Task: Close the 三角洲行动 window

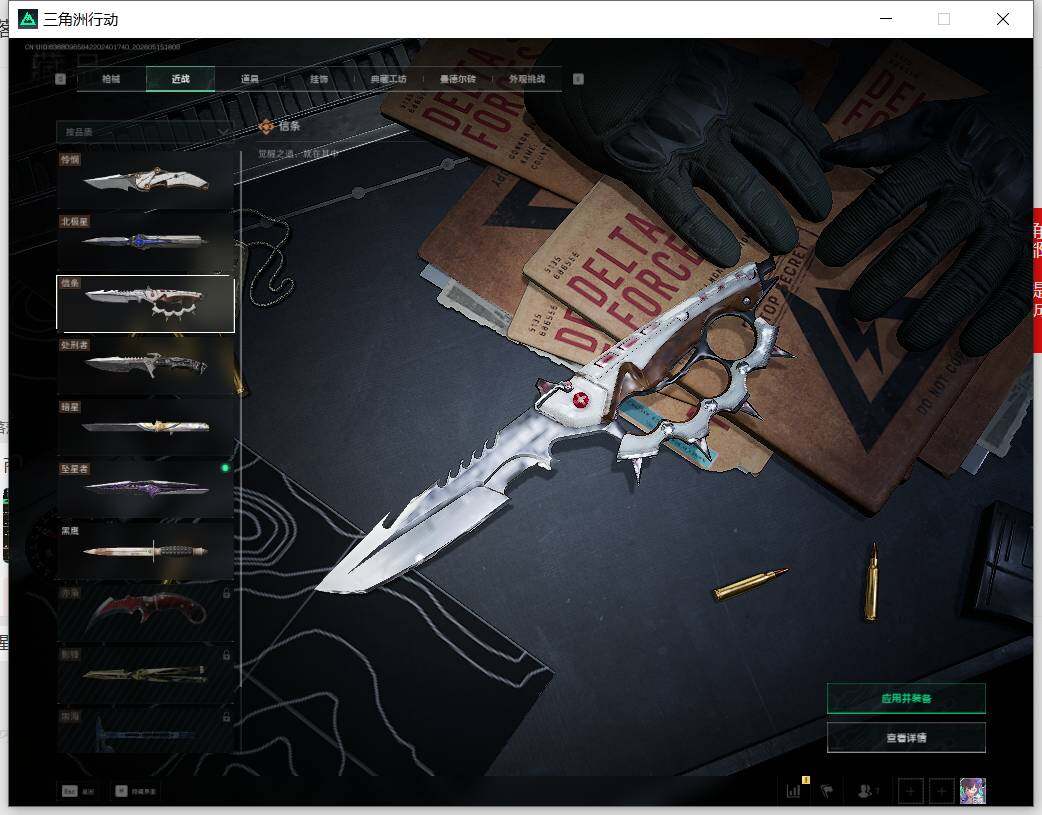Action: coord(1003,19)
